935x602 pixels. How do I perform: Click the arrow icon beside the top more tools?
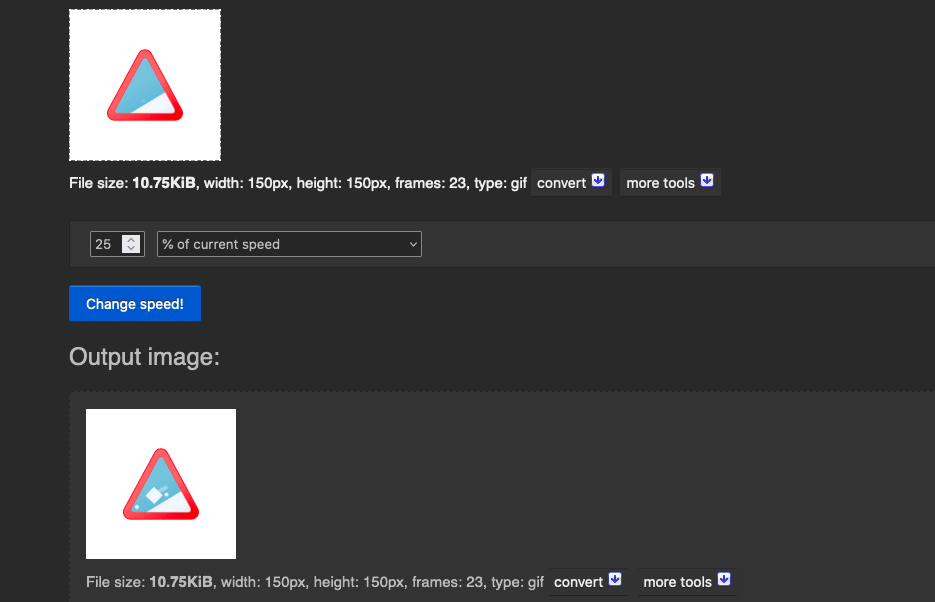coord(707,181)
